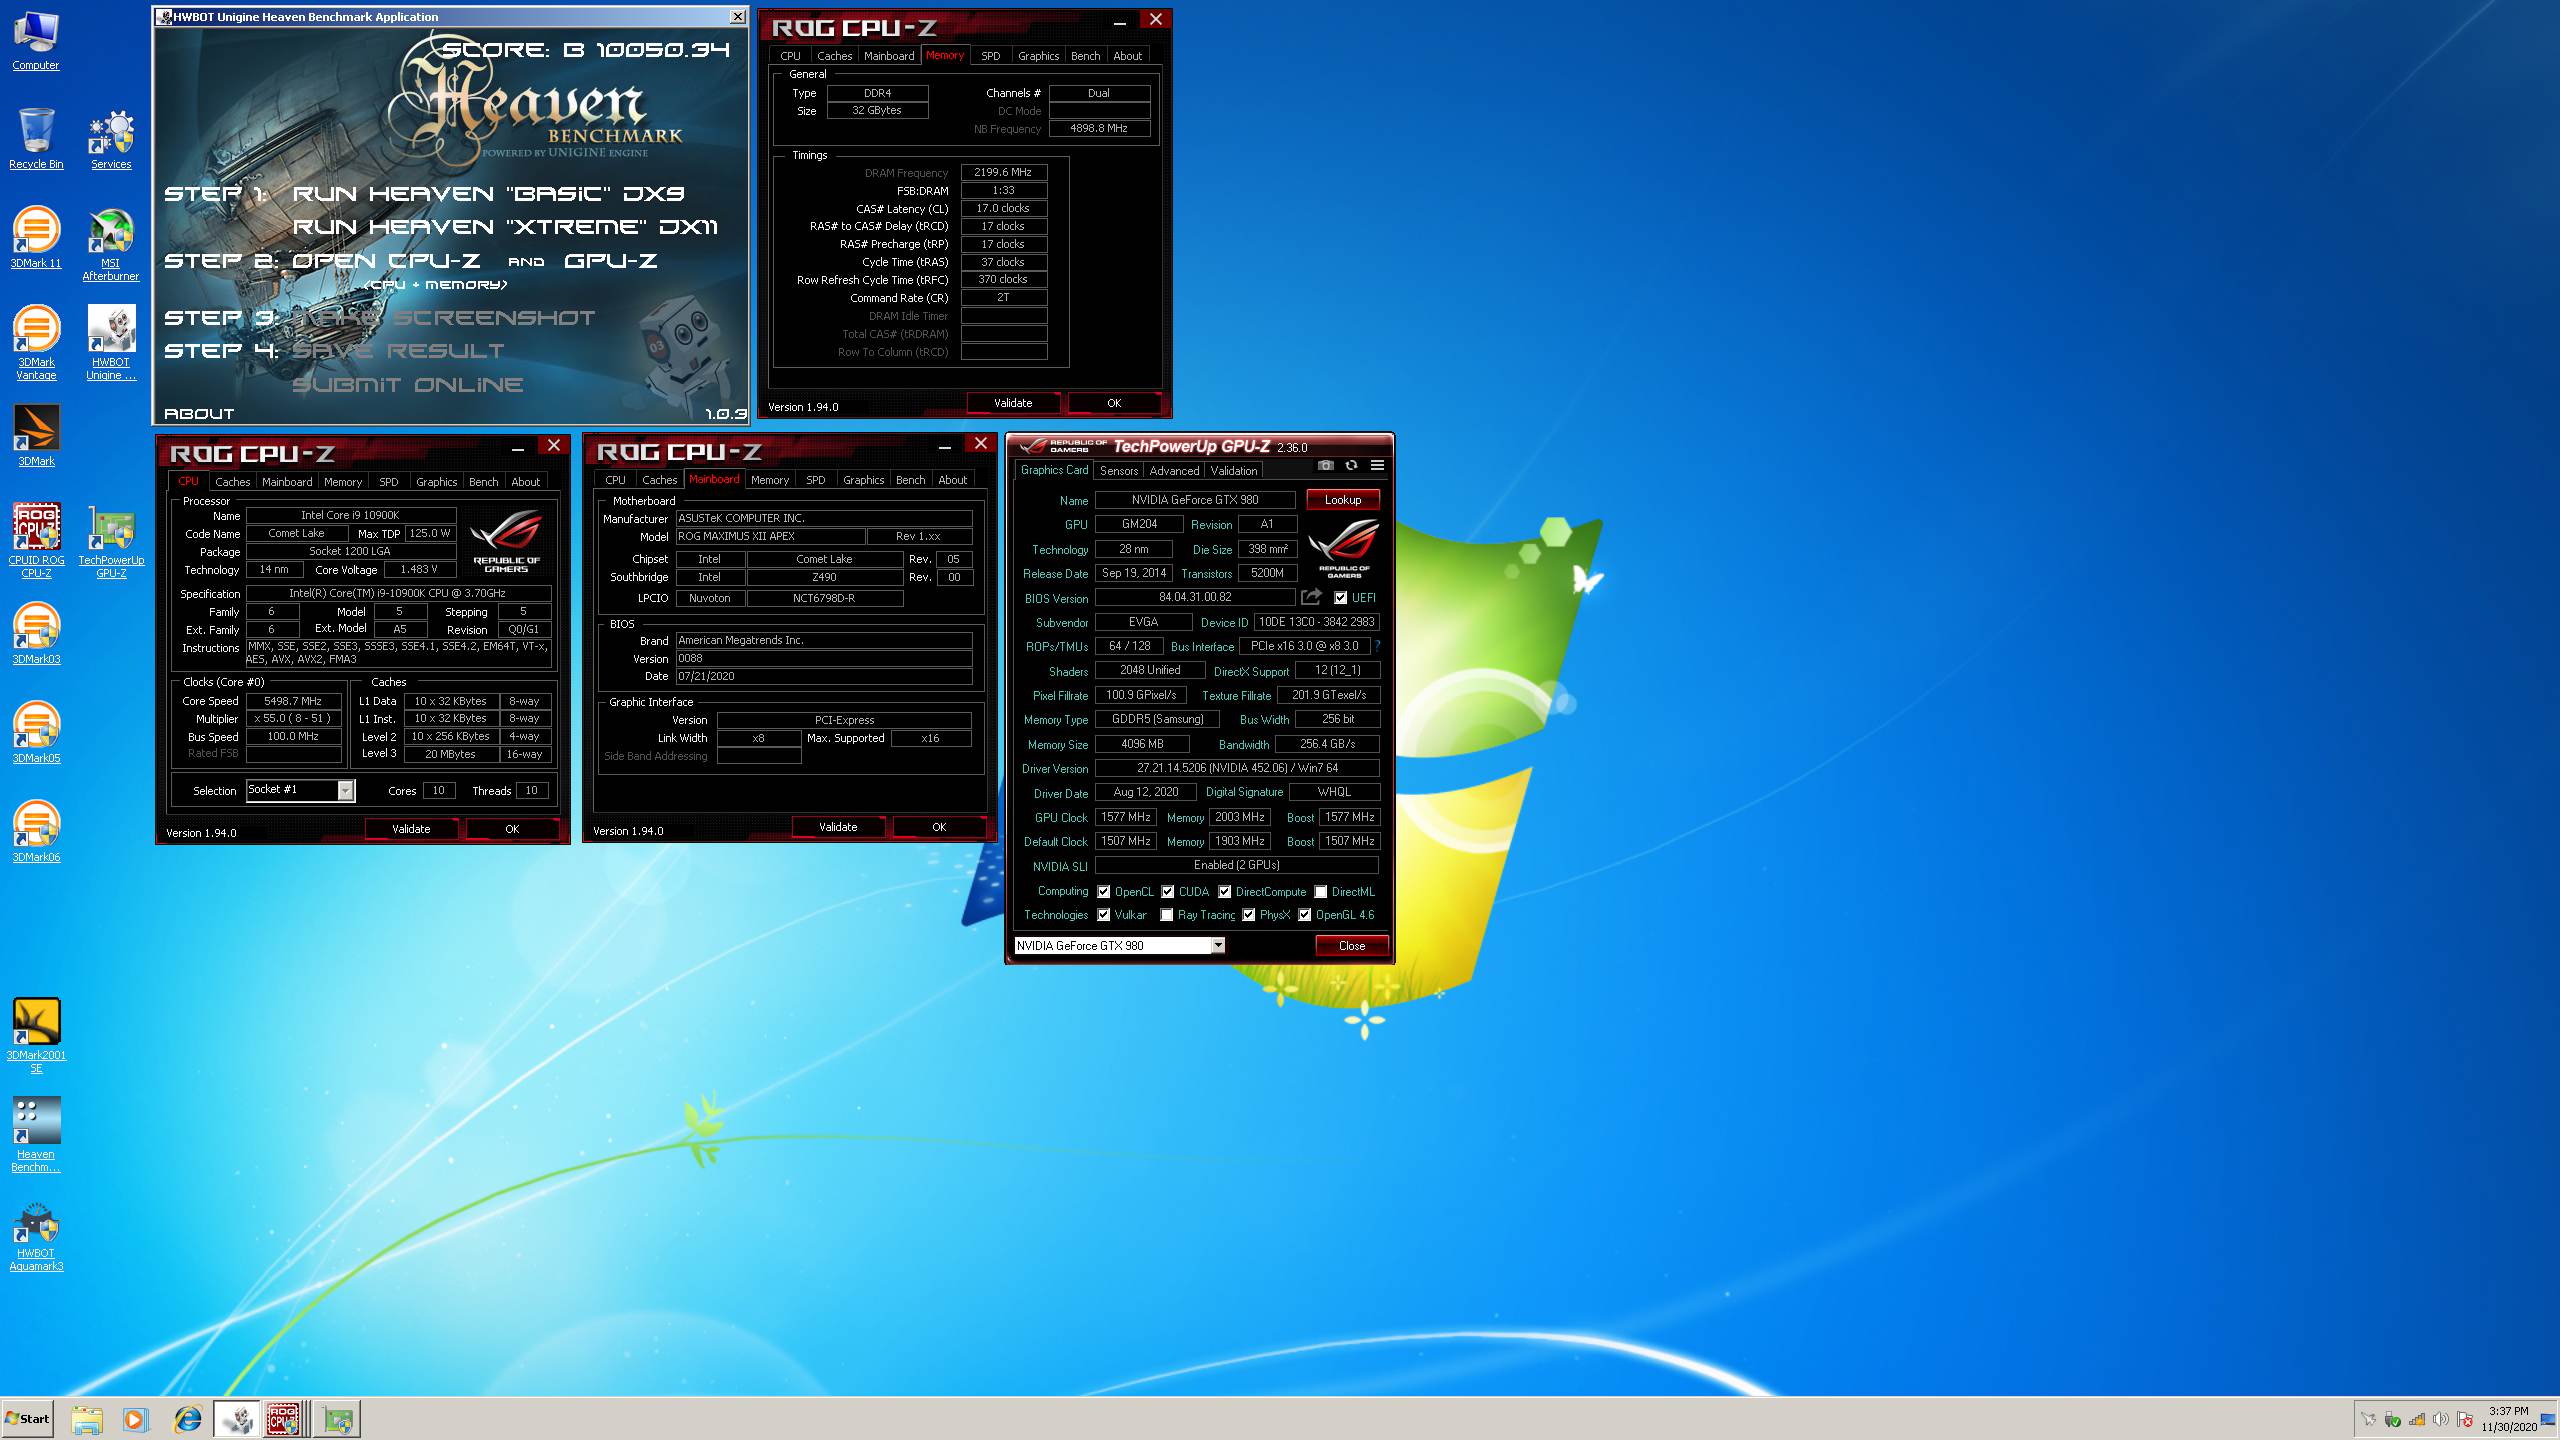This screenshot has width=2560, height=1440.
Task: Click Run Heaven "Xtreme" DX11
Action: (x=505, y=227)
